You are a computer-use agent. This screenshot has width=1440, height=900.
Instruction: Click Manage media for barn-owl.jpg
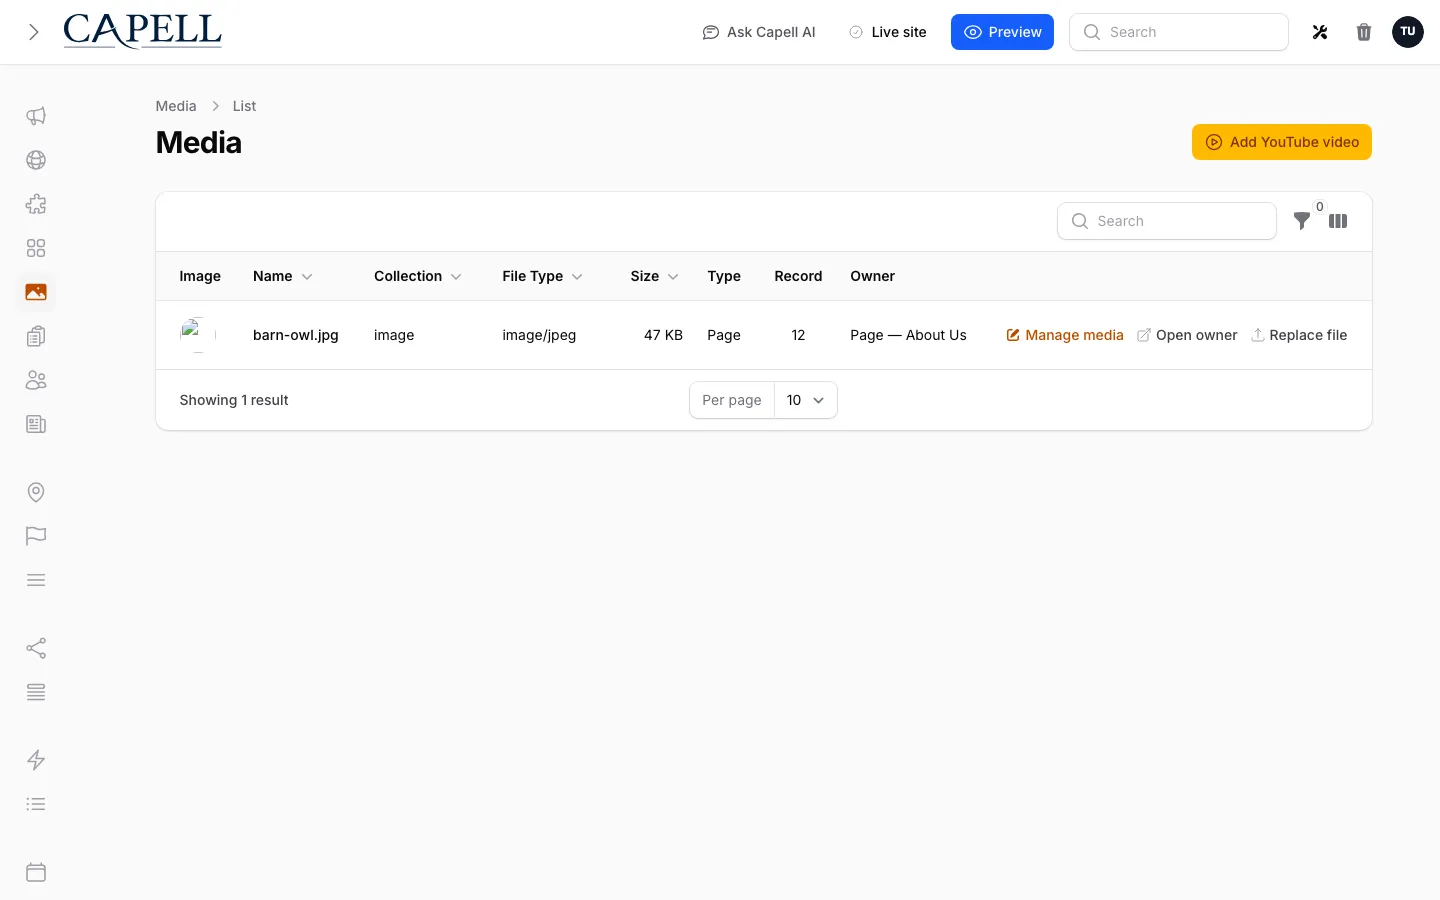pos(1065,335)
